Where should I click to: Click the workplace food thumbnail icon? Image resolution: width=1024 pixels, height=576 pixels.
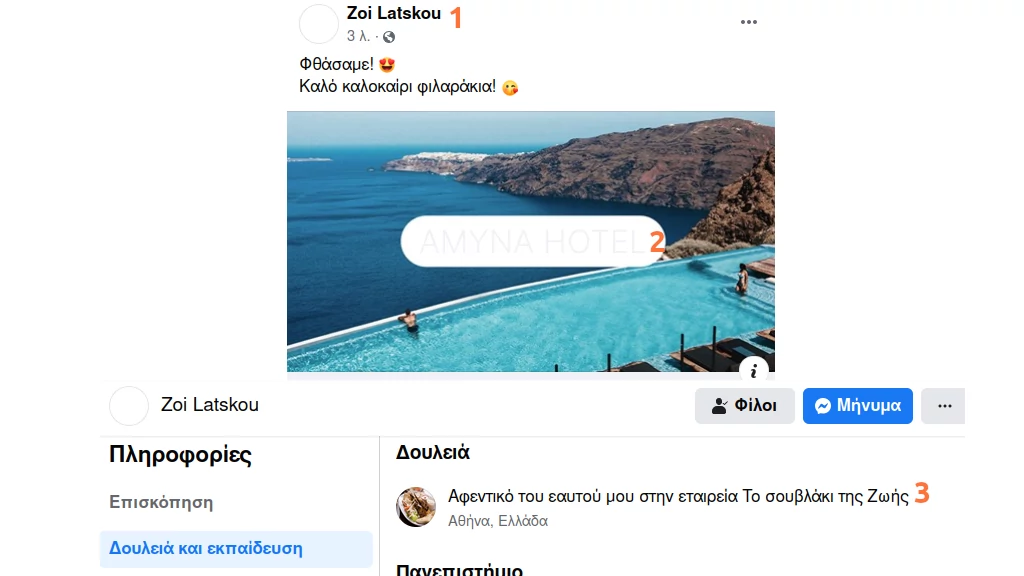416,507
